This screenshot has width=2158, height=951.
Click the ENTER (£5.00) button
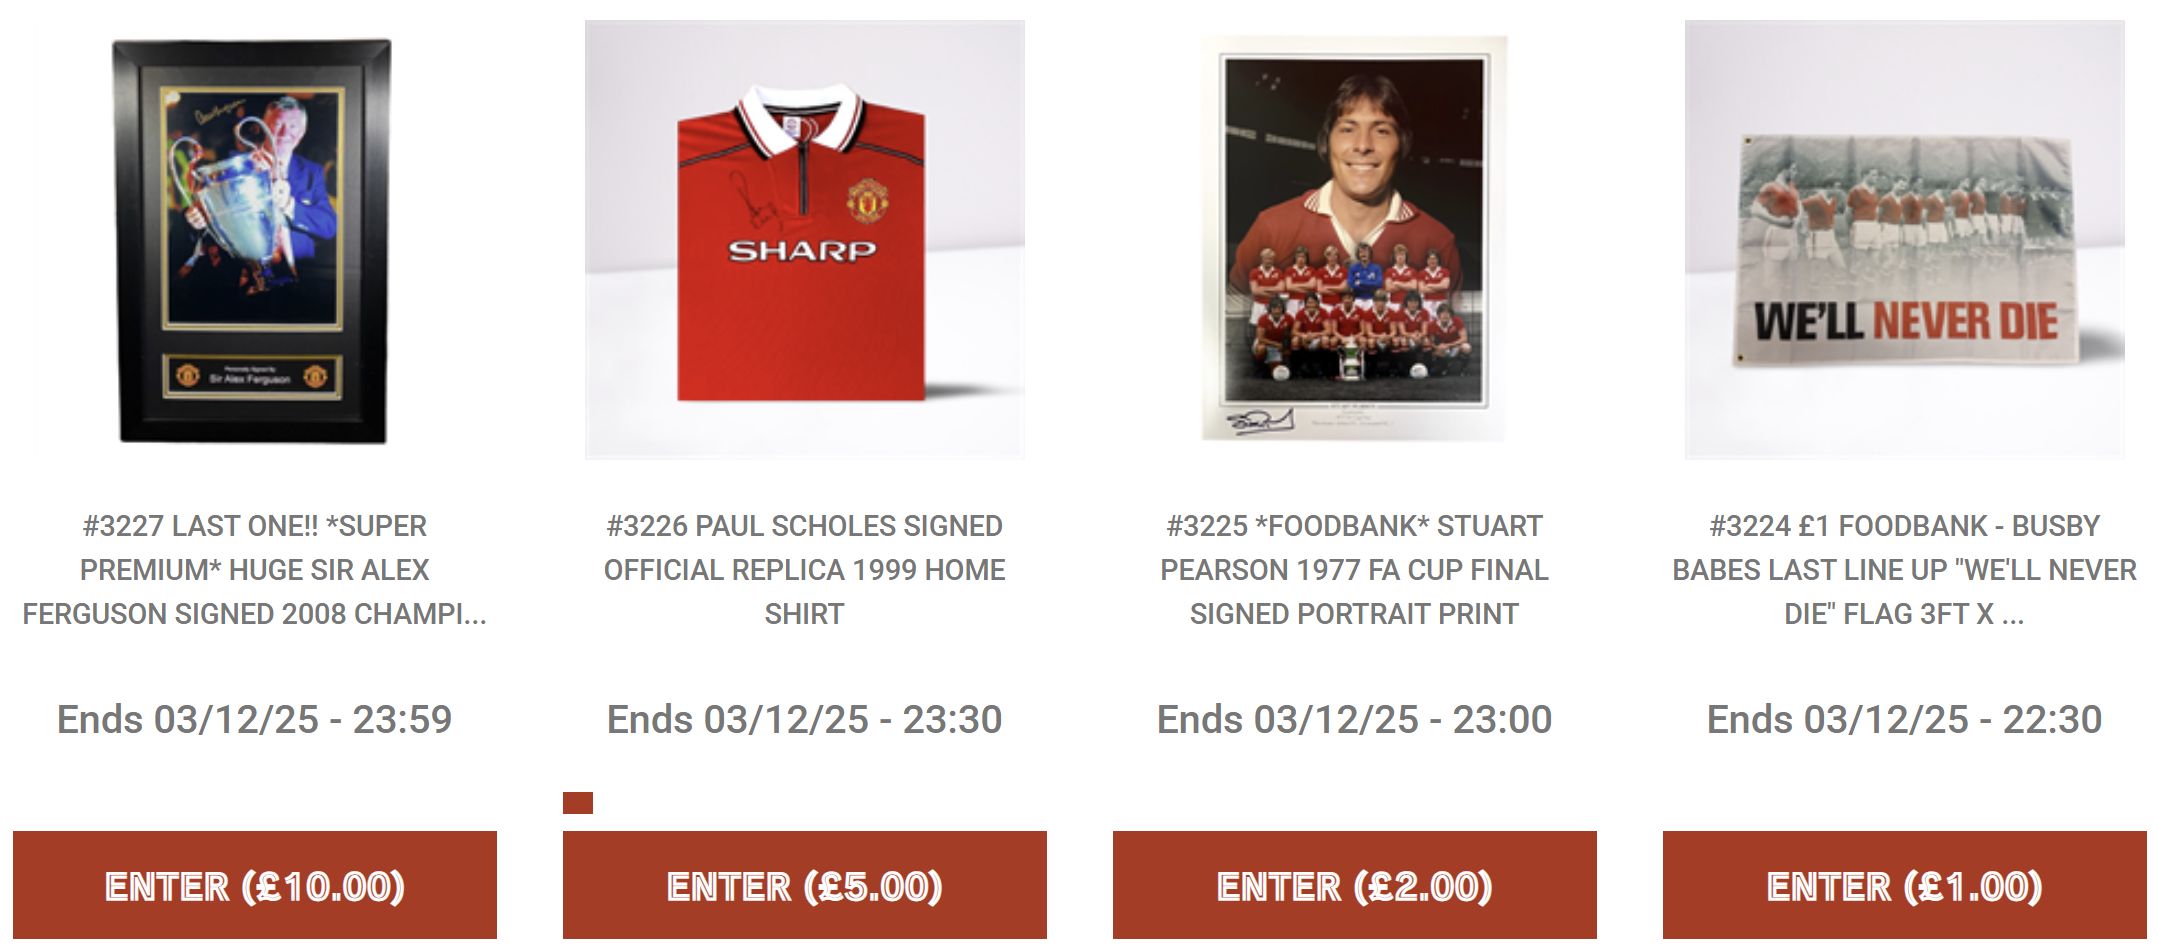(x=804, y=885)
